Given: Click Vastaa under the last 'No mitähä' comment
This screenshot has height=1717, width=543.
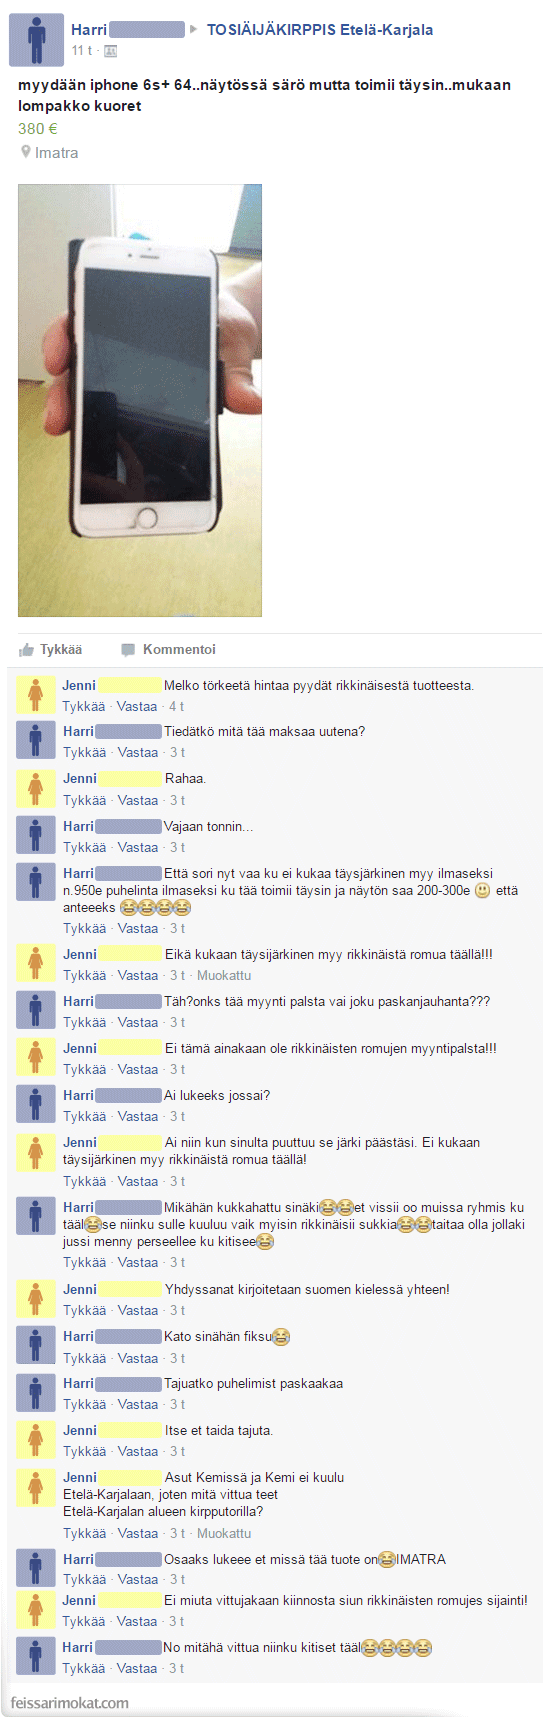Looking at the screenshot, I should pos(137,1668).
